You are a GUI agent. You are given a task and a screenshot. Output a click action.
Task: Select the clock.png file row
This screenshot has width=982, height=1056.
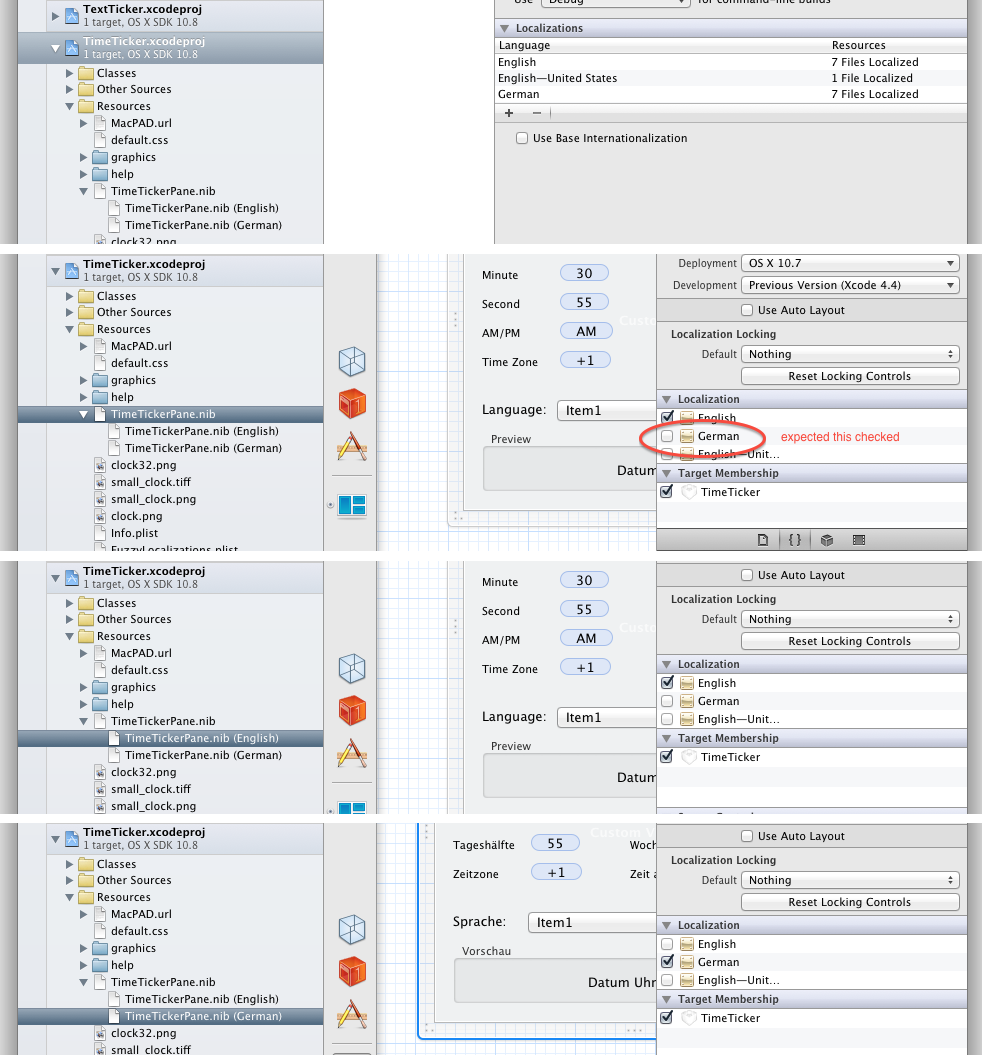pos(170,516)
